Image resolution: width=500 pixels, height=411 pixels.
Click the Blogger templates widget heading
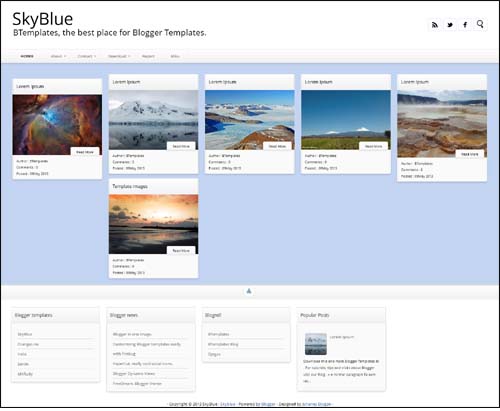pos(33,315)
